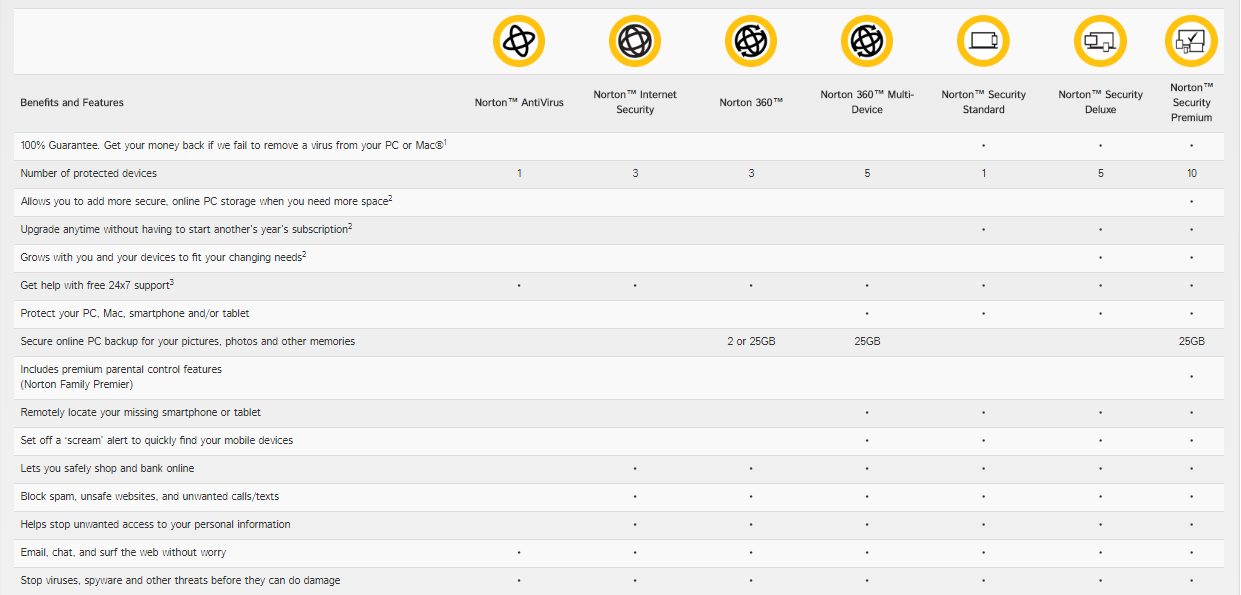
Task: Click the 2 or 25GB backup value
Action: tap(751, 342)
